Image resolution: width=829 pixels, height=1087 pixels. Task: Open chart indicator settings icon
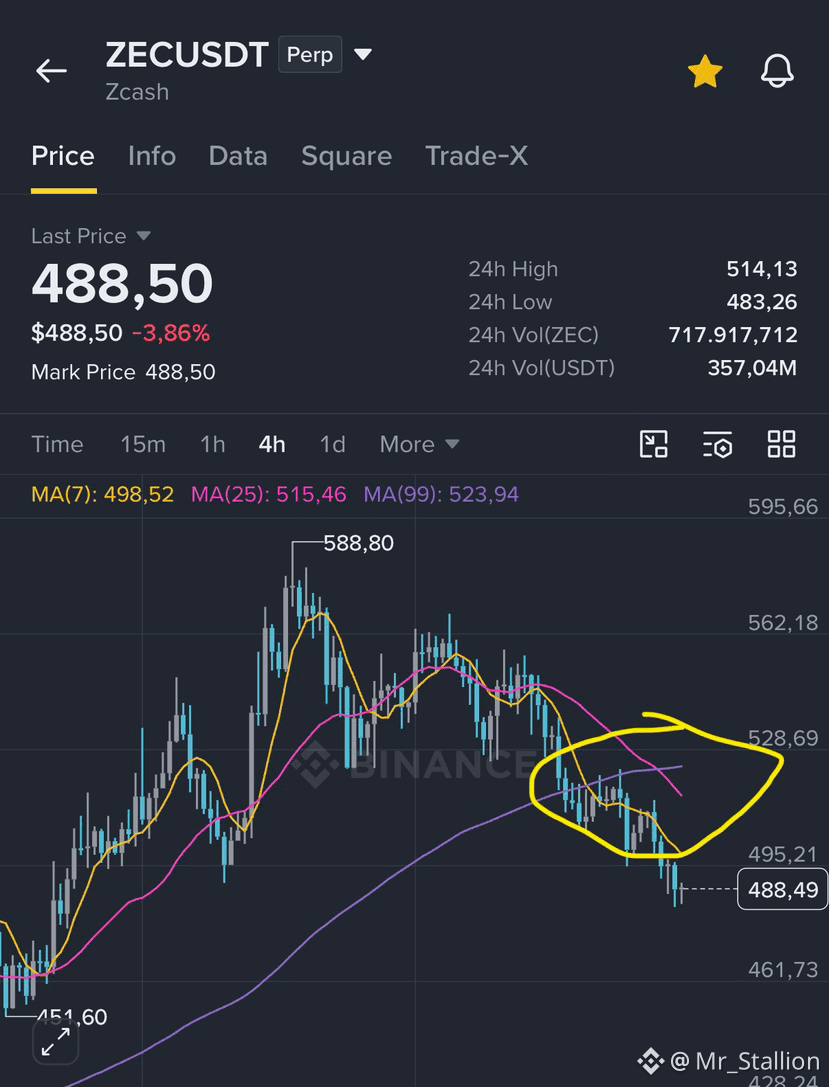coord(717,444)
